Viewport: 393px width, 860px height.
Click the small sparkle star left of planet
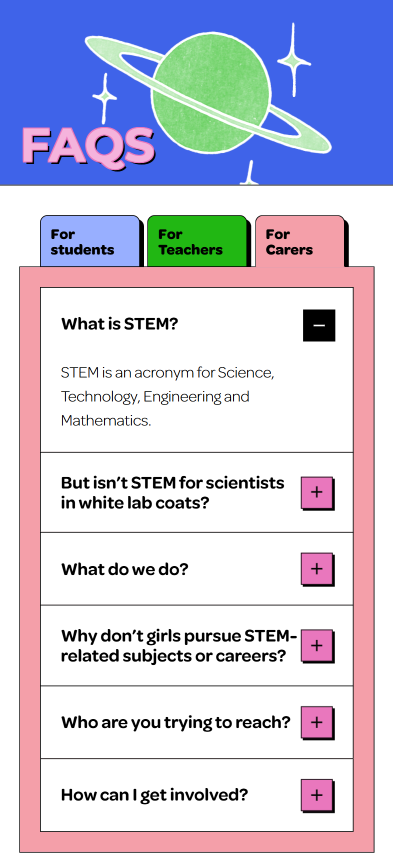click(x=104, y=98)
